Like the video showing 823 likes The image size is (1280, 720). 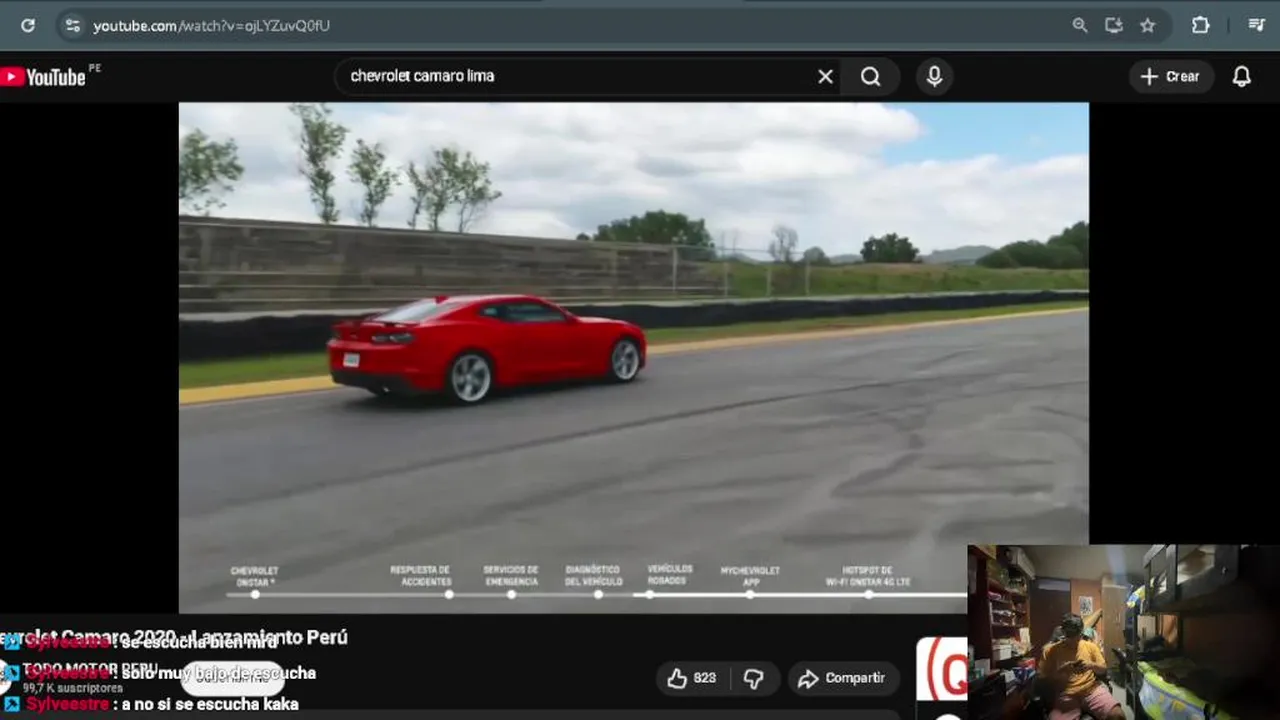[x=692, y=678]
